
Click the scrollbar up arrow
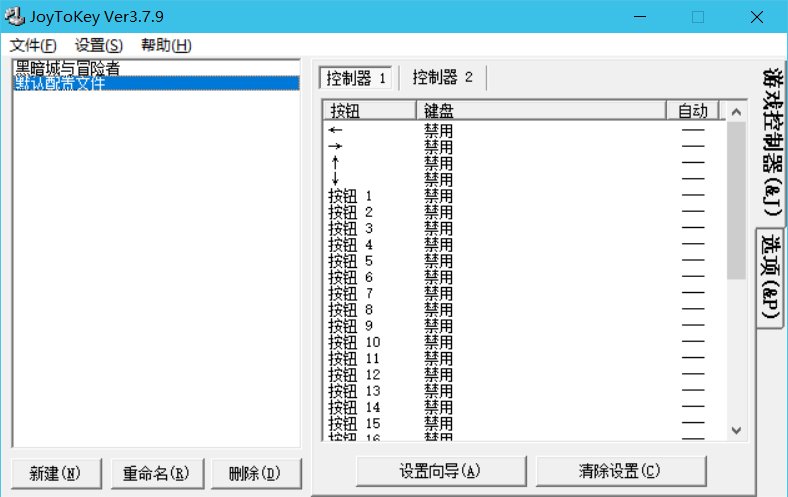pos(736,112)
